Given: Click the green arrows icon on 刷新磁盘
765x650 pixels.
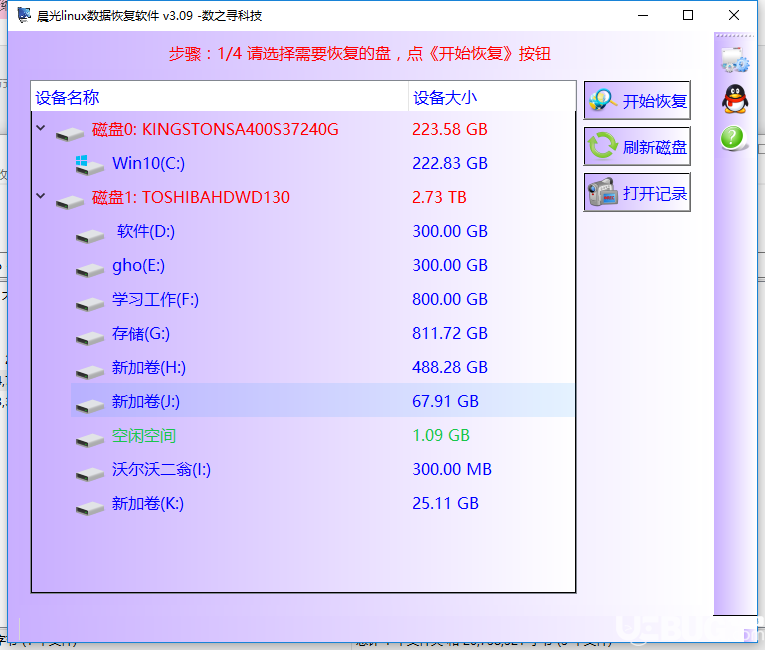Looking at the screenshot, I should coord(603,145).
